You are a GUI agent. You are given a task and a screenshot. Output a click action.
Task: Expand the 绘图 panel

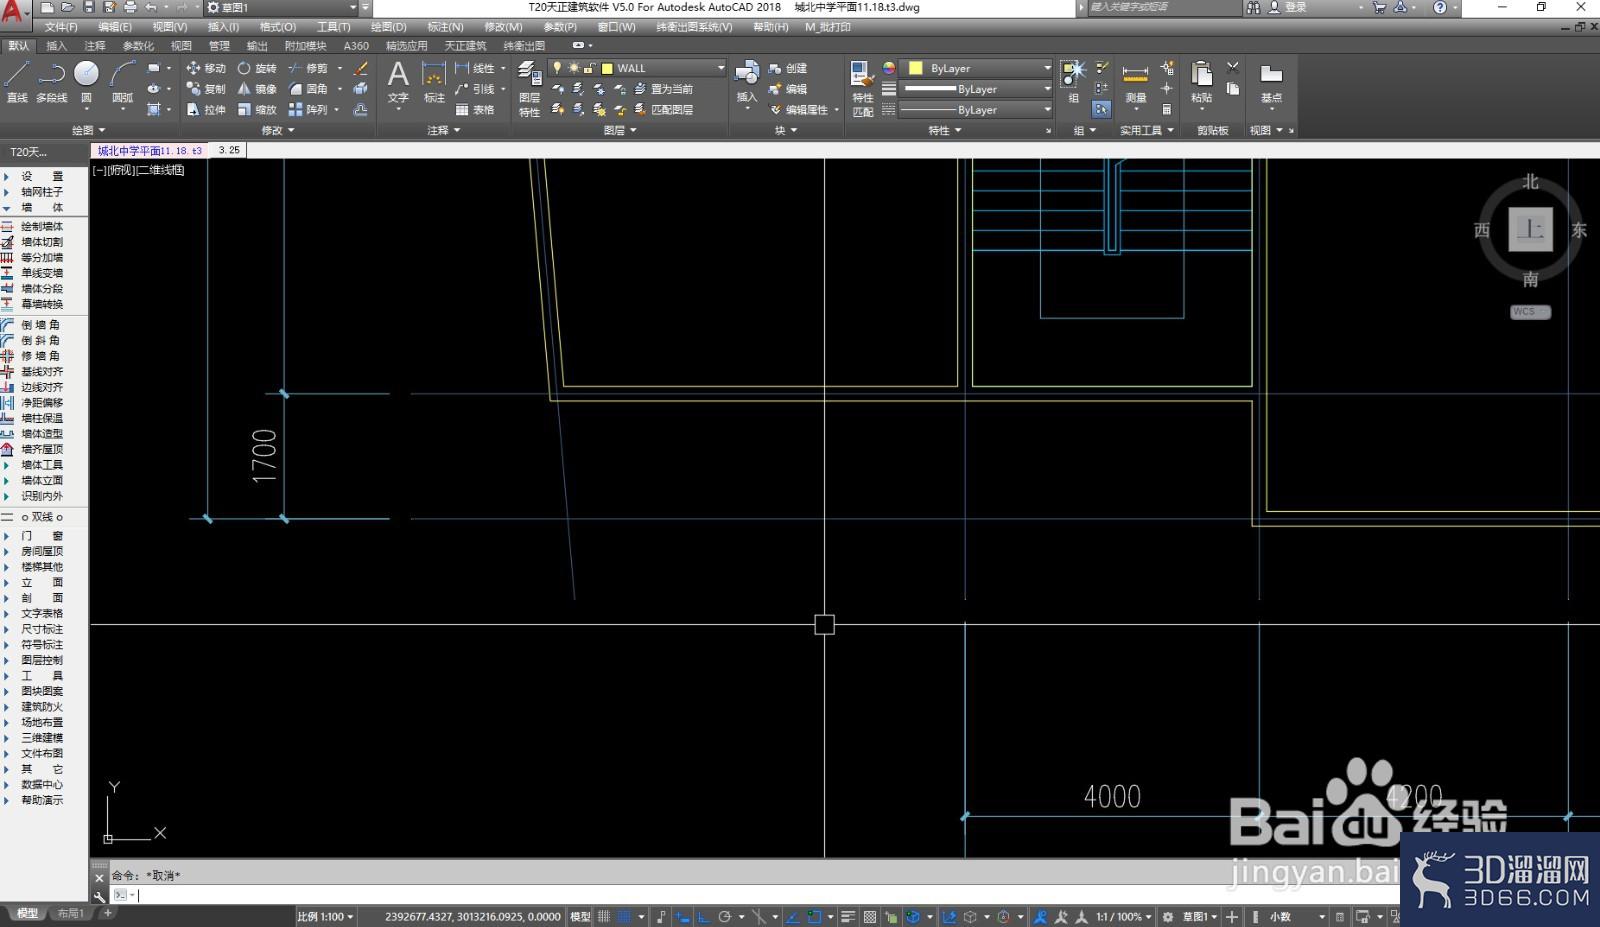(88, 130)
